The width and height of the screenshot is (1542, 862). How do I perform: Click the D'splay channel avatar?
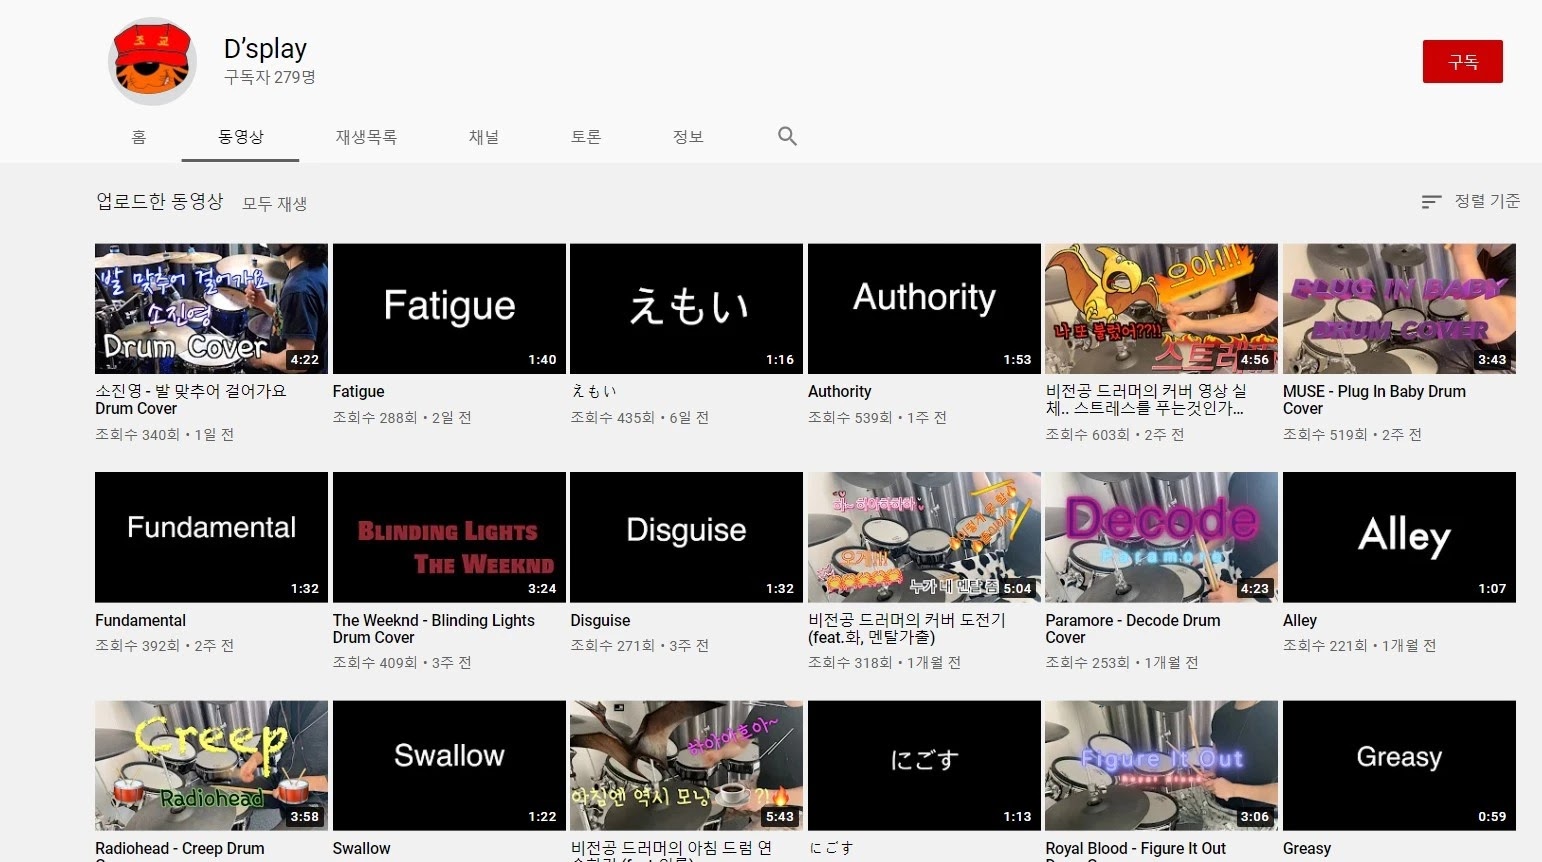pyautogui.click(x=152, y=61)
